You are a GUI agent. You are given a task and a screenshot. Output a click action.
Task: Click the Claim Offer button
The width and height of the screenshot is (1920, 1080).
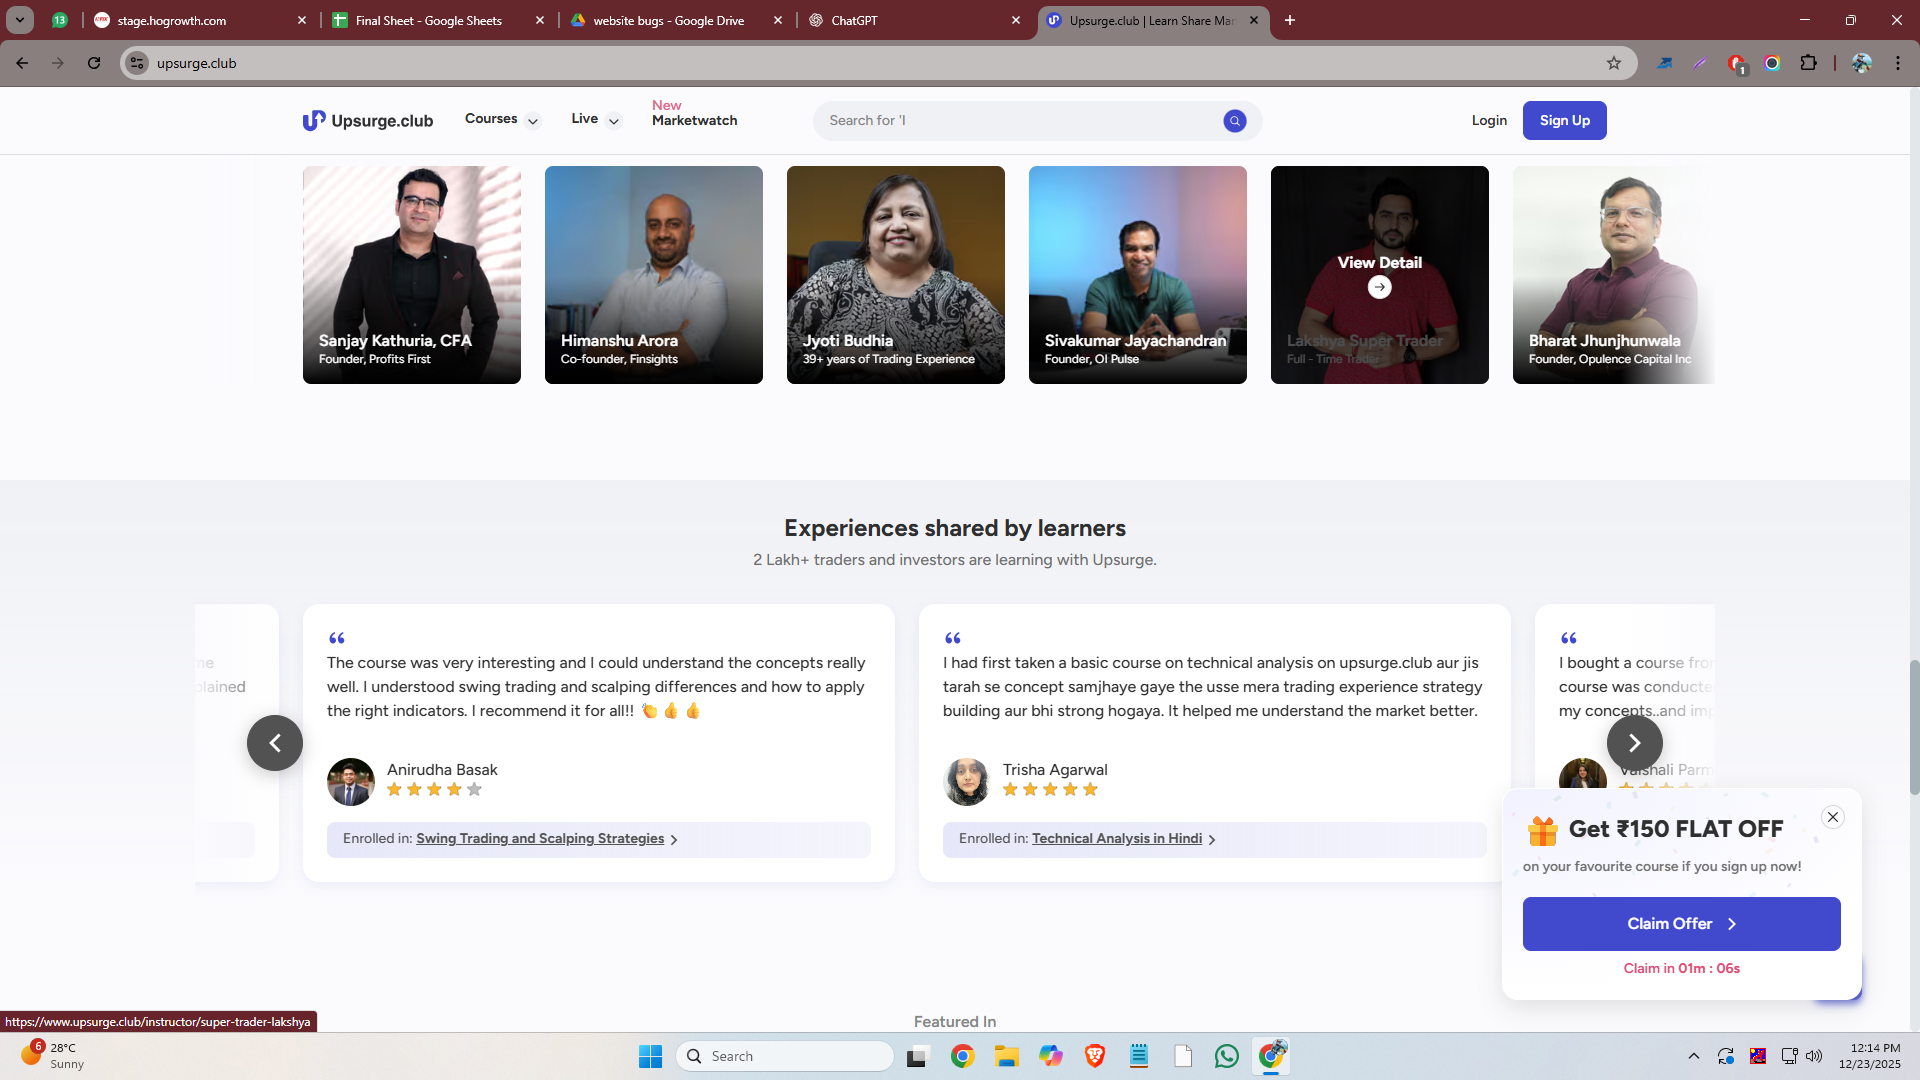1680,924
